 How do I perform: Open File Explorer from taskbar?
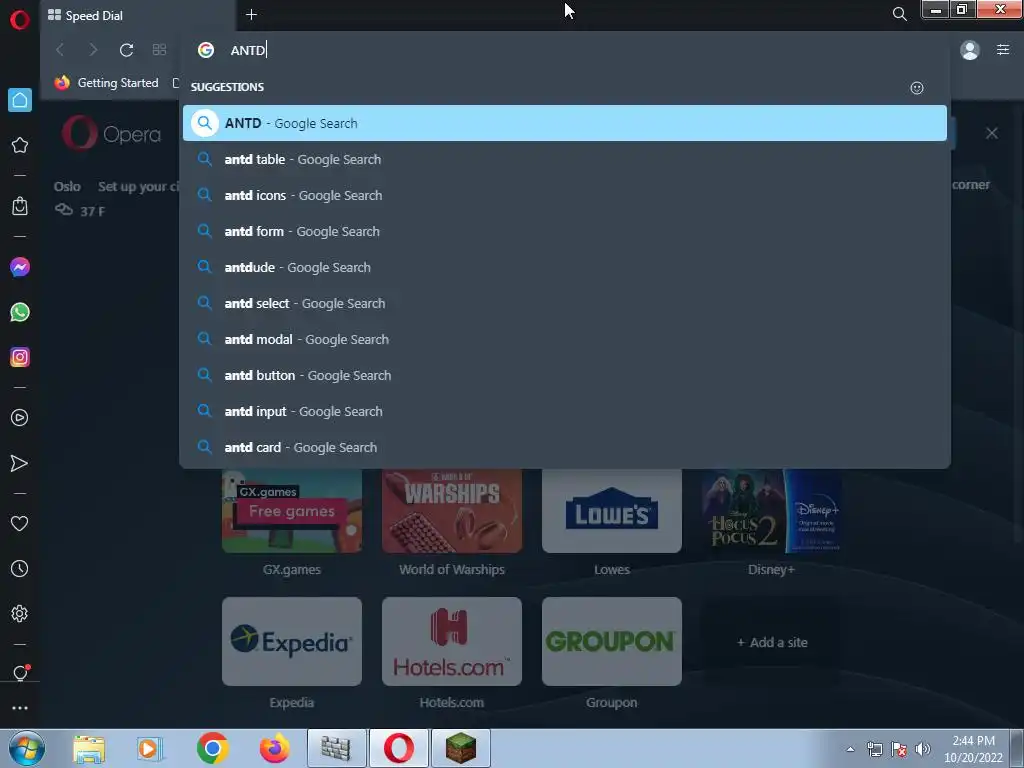[x=89, y=748]
